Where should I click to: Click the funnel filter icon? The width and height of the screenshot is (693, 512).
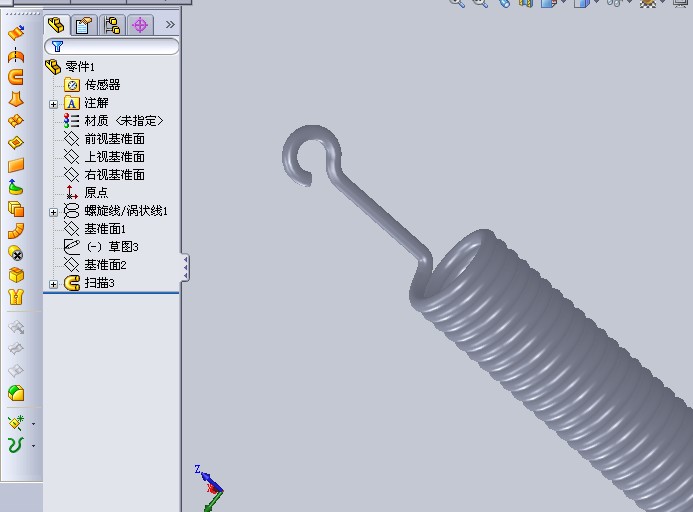[57, 46]
